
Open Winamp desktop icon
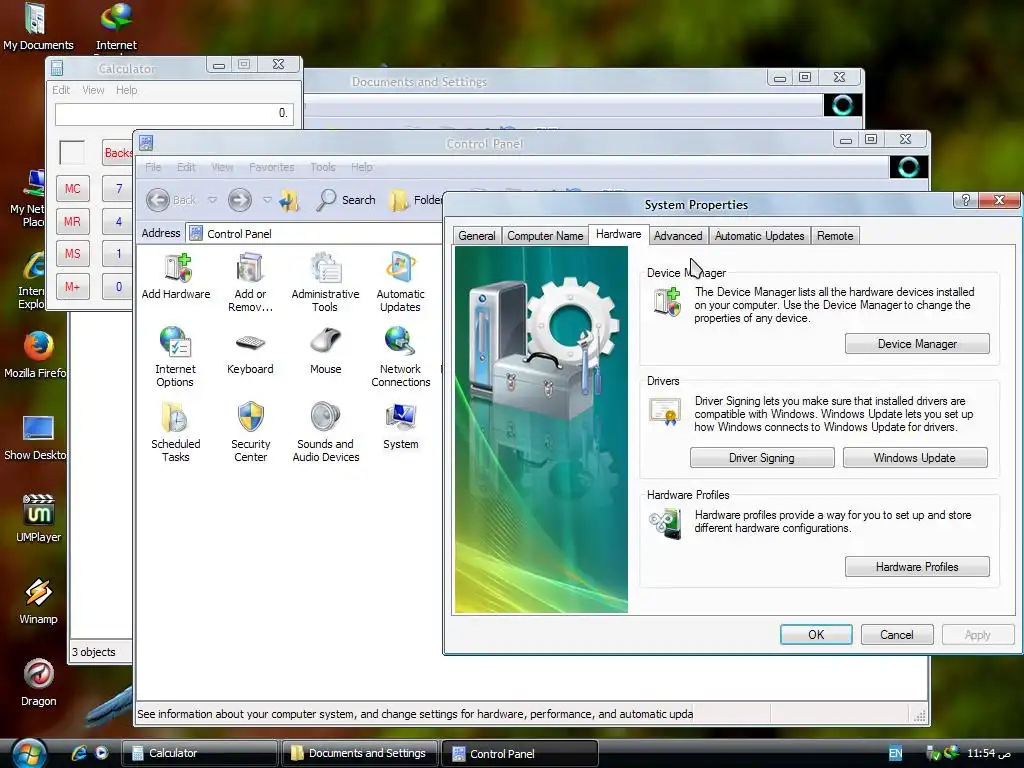39,601
